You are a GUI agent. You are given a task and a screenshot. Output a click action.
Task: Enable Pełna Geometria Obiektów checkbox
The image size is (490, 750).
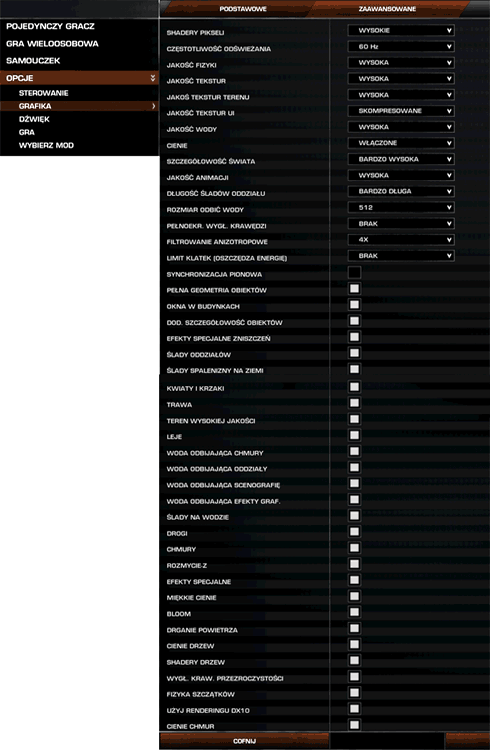pos(355,288)
